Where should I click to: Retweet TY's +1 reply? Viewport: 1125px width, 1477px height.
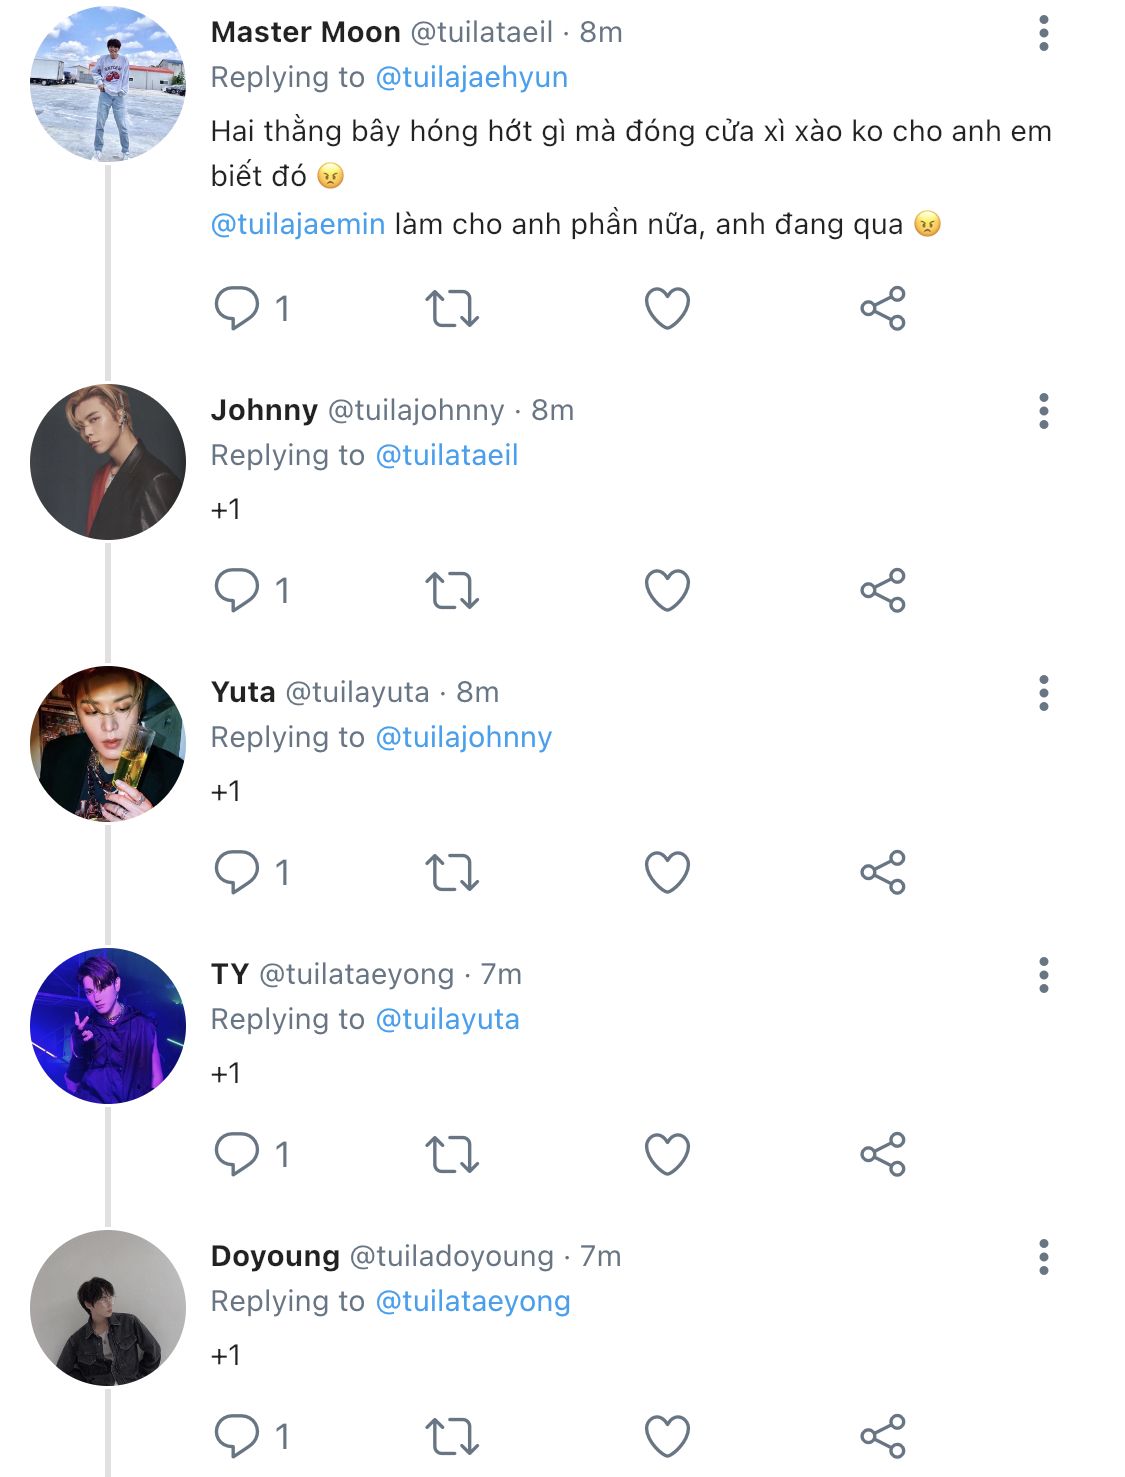(452, 1154)
